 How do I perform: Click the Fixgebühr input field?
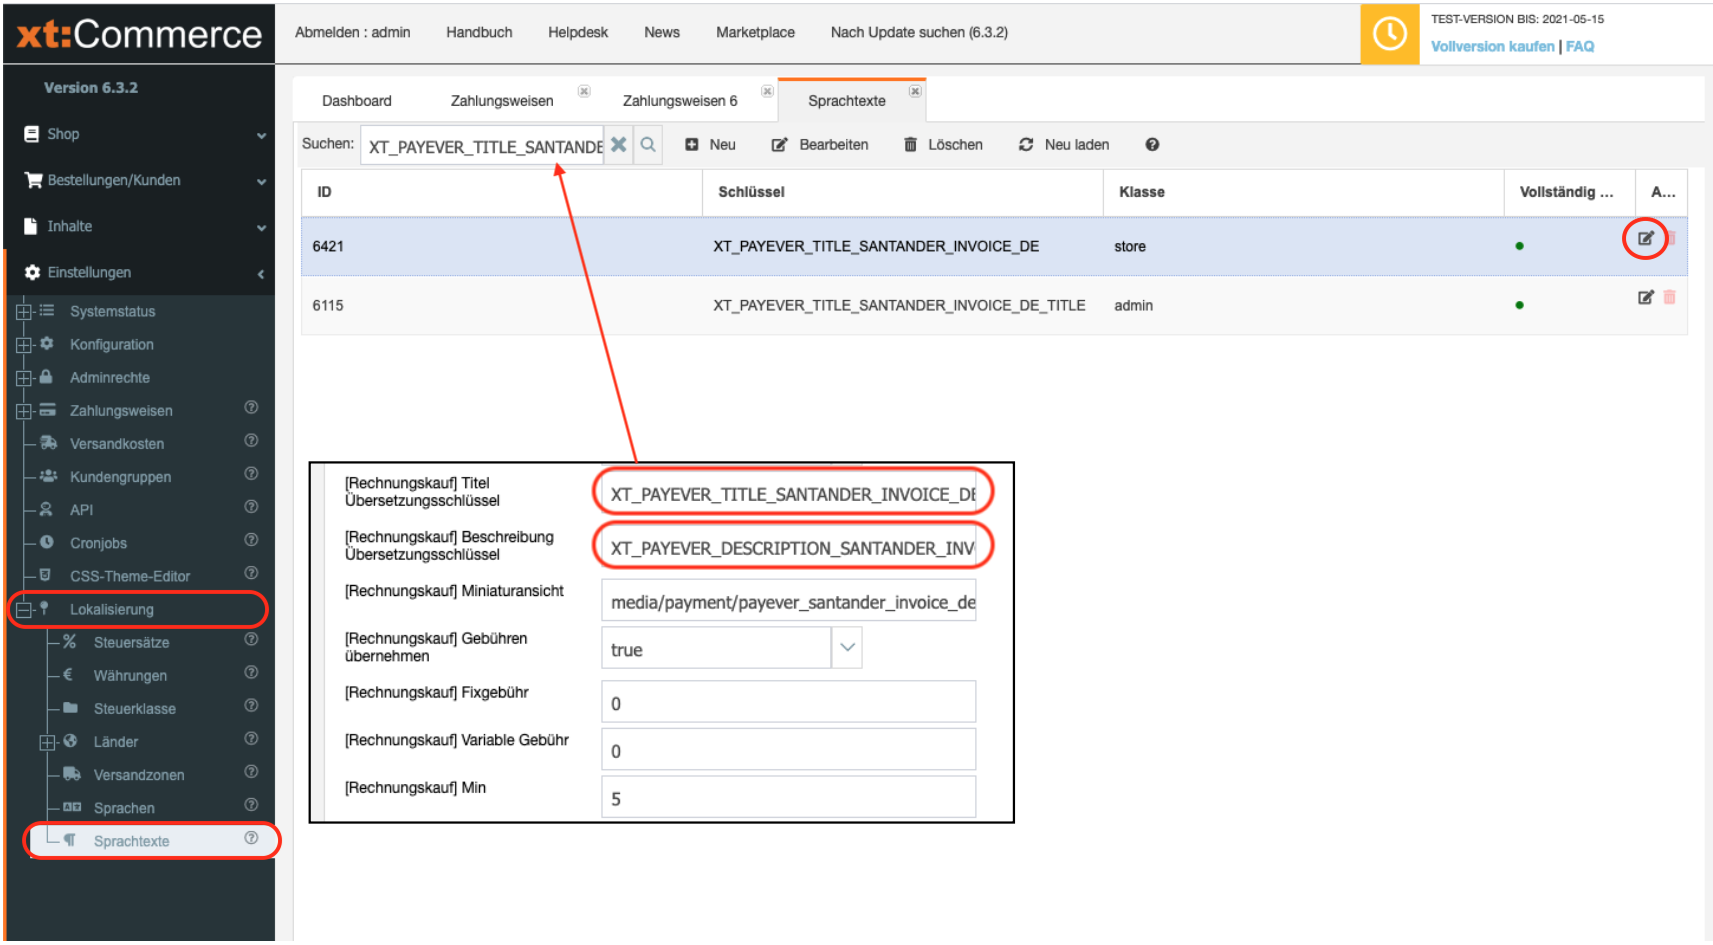pyautogui.click(x=788, y=702)
